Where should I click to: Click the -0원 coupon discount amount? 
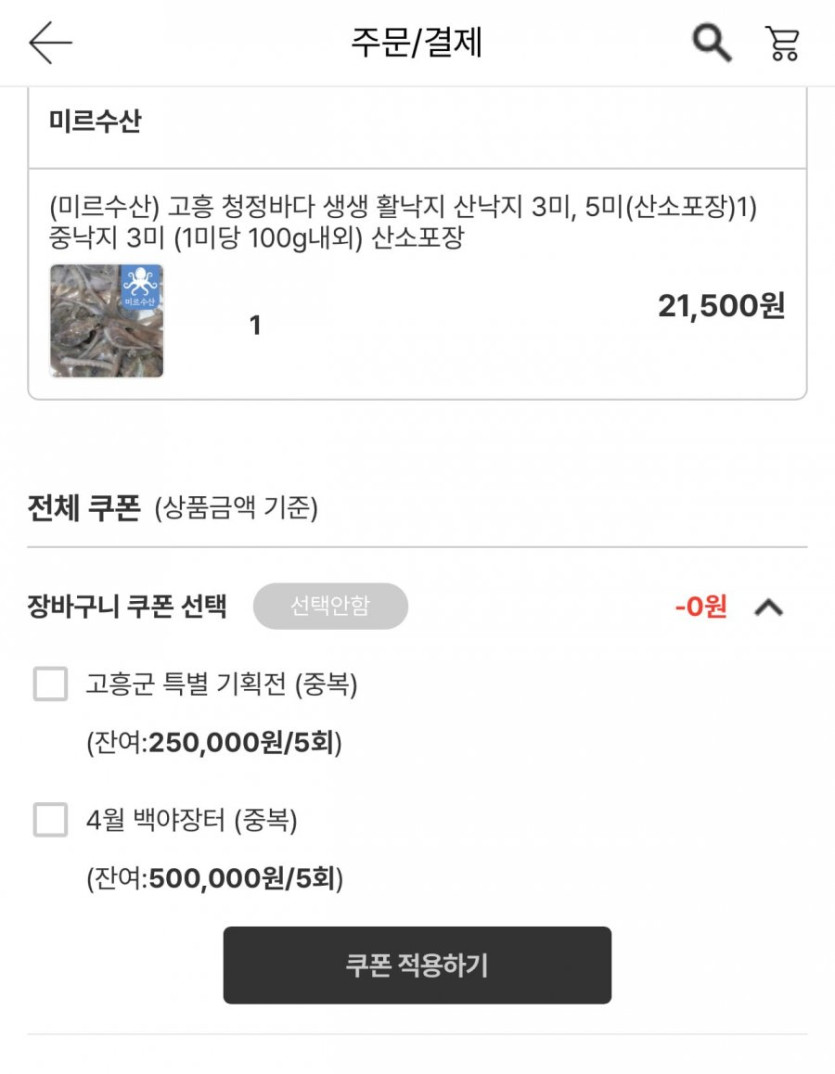click(x=700, y=606)
